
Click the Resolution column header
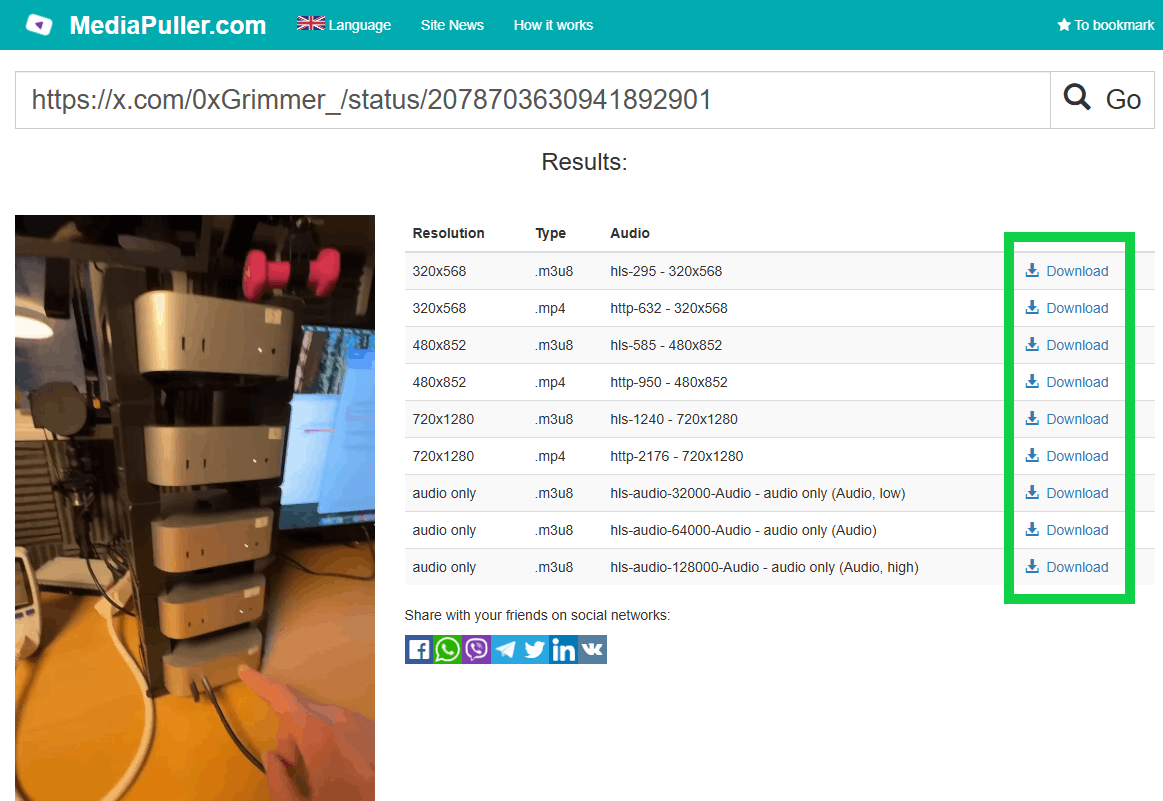448,233
